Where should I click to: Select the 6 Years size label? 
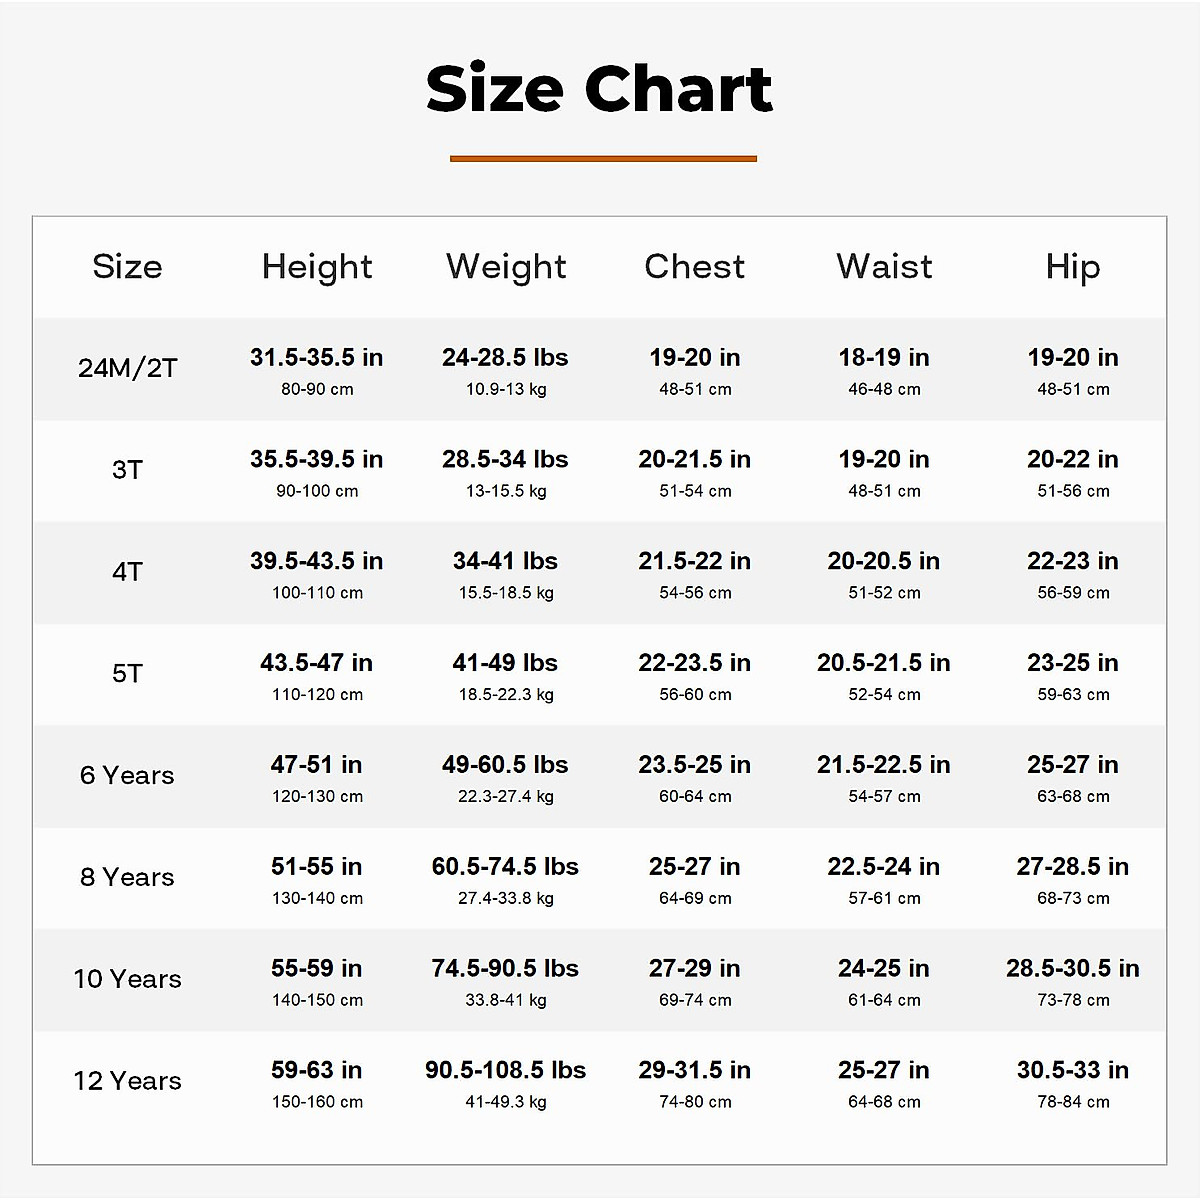127,776
